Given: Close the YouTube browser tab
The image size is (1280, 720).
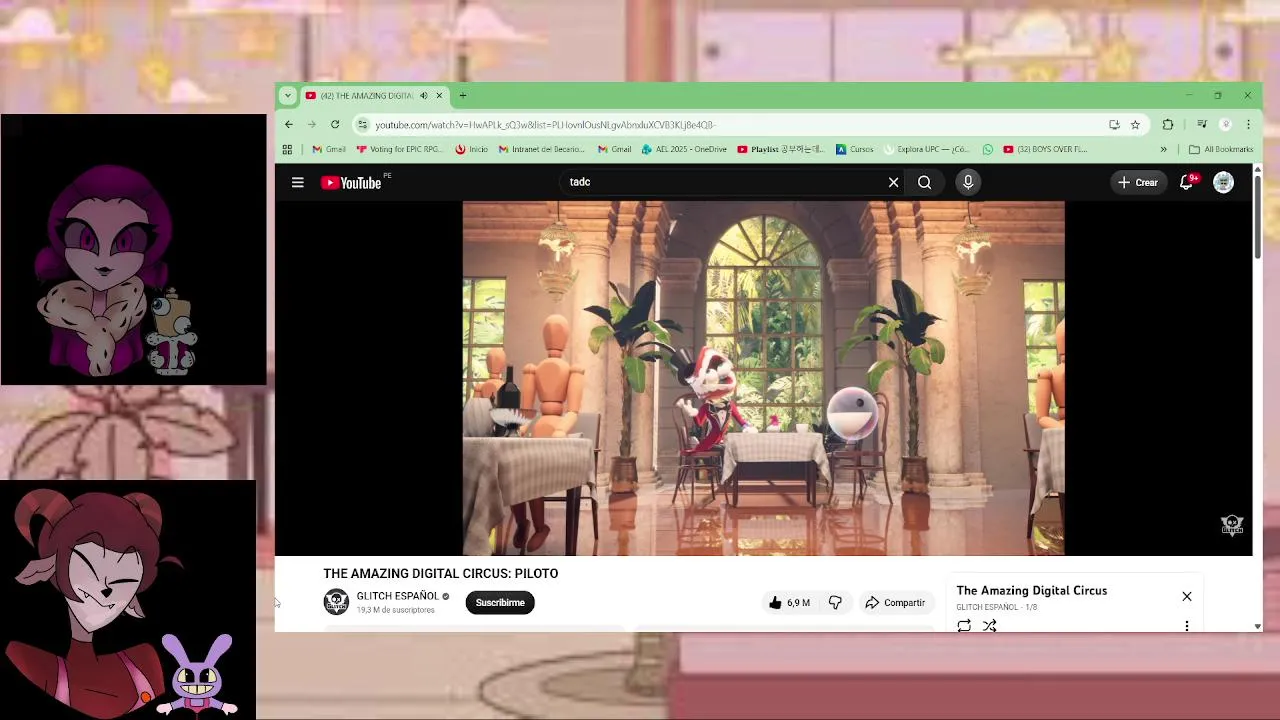Looking at the screenshot, I should point(438,96).
